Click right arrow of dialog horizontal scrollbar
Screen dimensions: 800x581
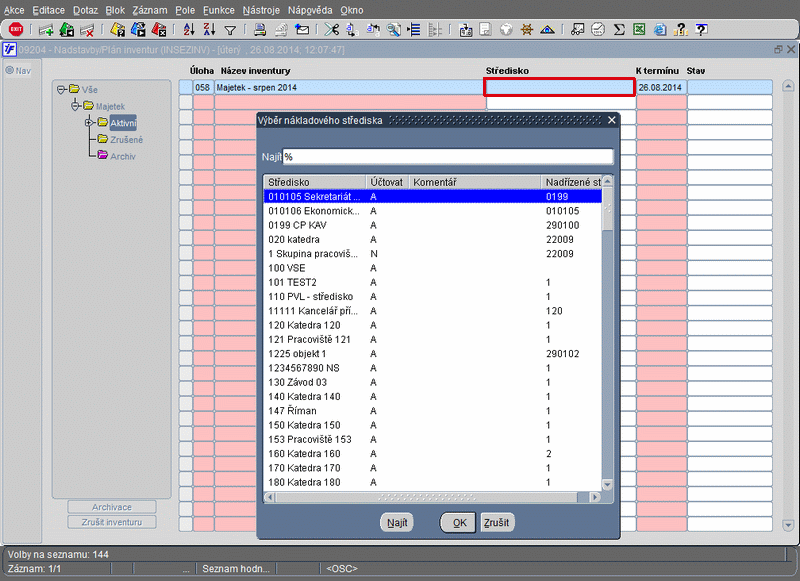click(x=594, y=497)
